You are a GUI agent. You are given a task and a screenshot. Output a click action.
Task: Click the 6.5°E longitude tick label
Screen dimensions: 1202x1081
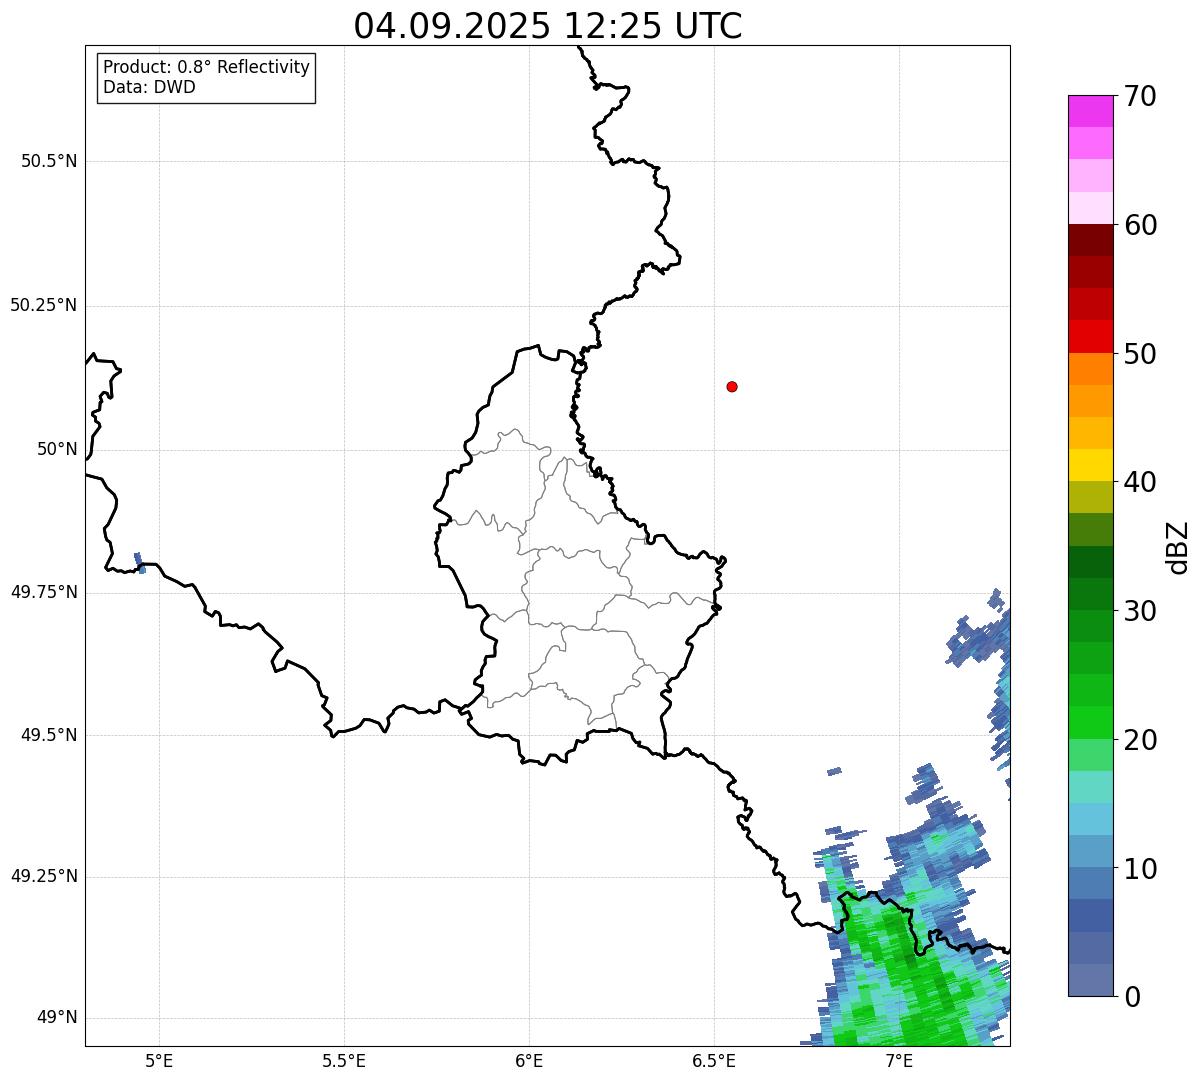tap(714, 1060)
